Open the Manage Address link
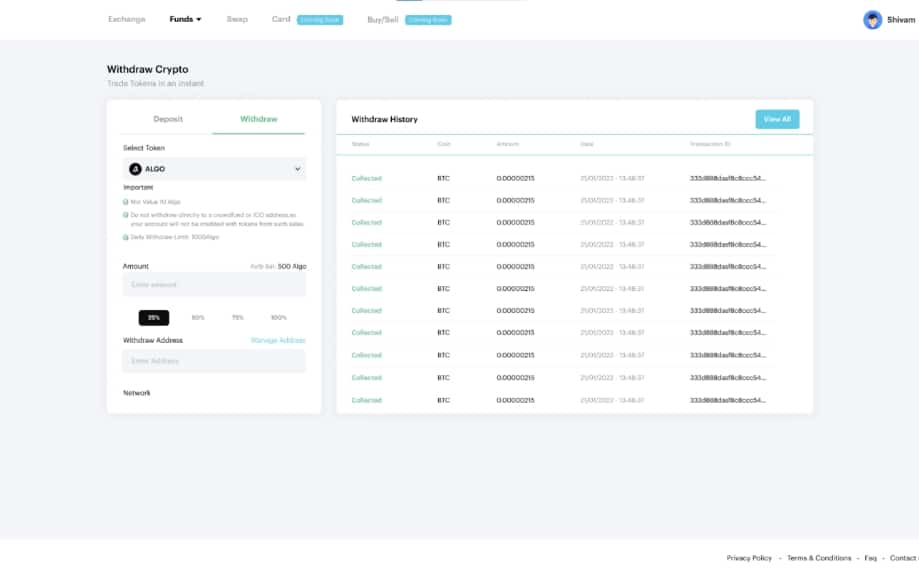This screenshot has width=919, height=576. coord(277,340)
